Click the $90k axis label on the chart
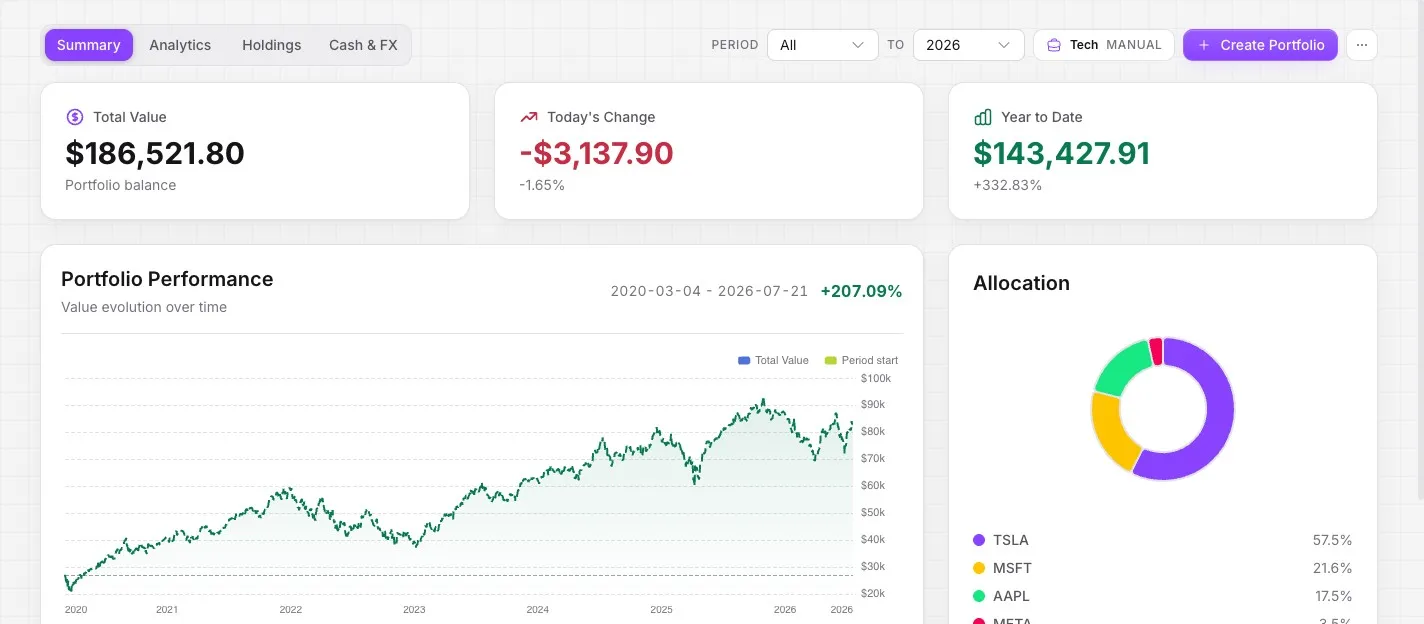This screenshot has width=1424, height=624. pyautogui.click(x=873, y=404)
